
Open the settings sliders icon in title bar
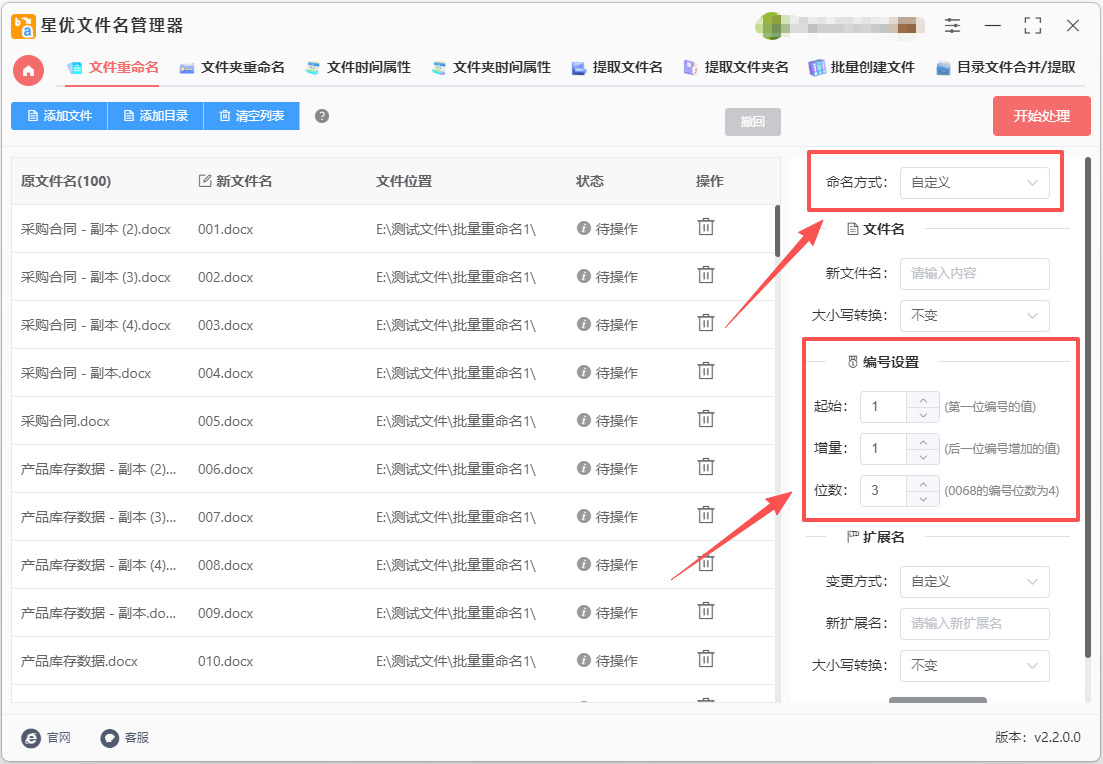point(952,26)
